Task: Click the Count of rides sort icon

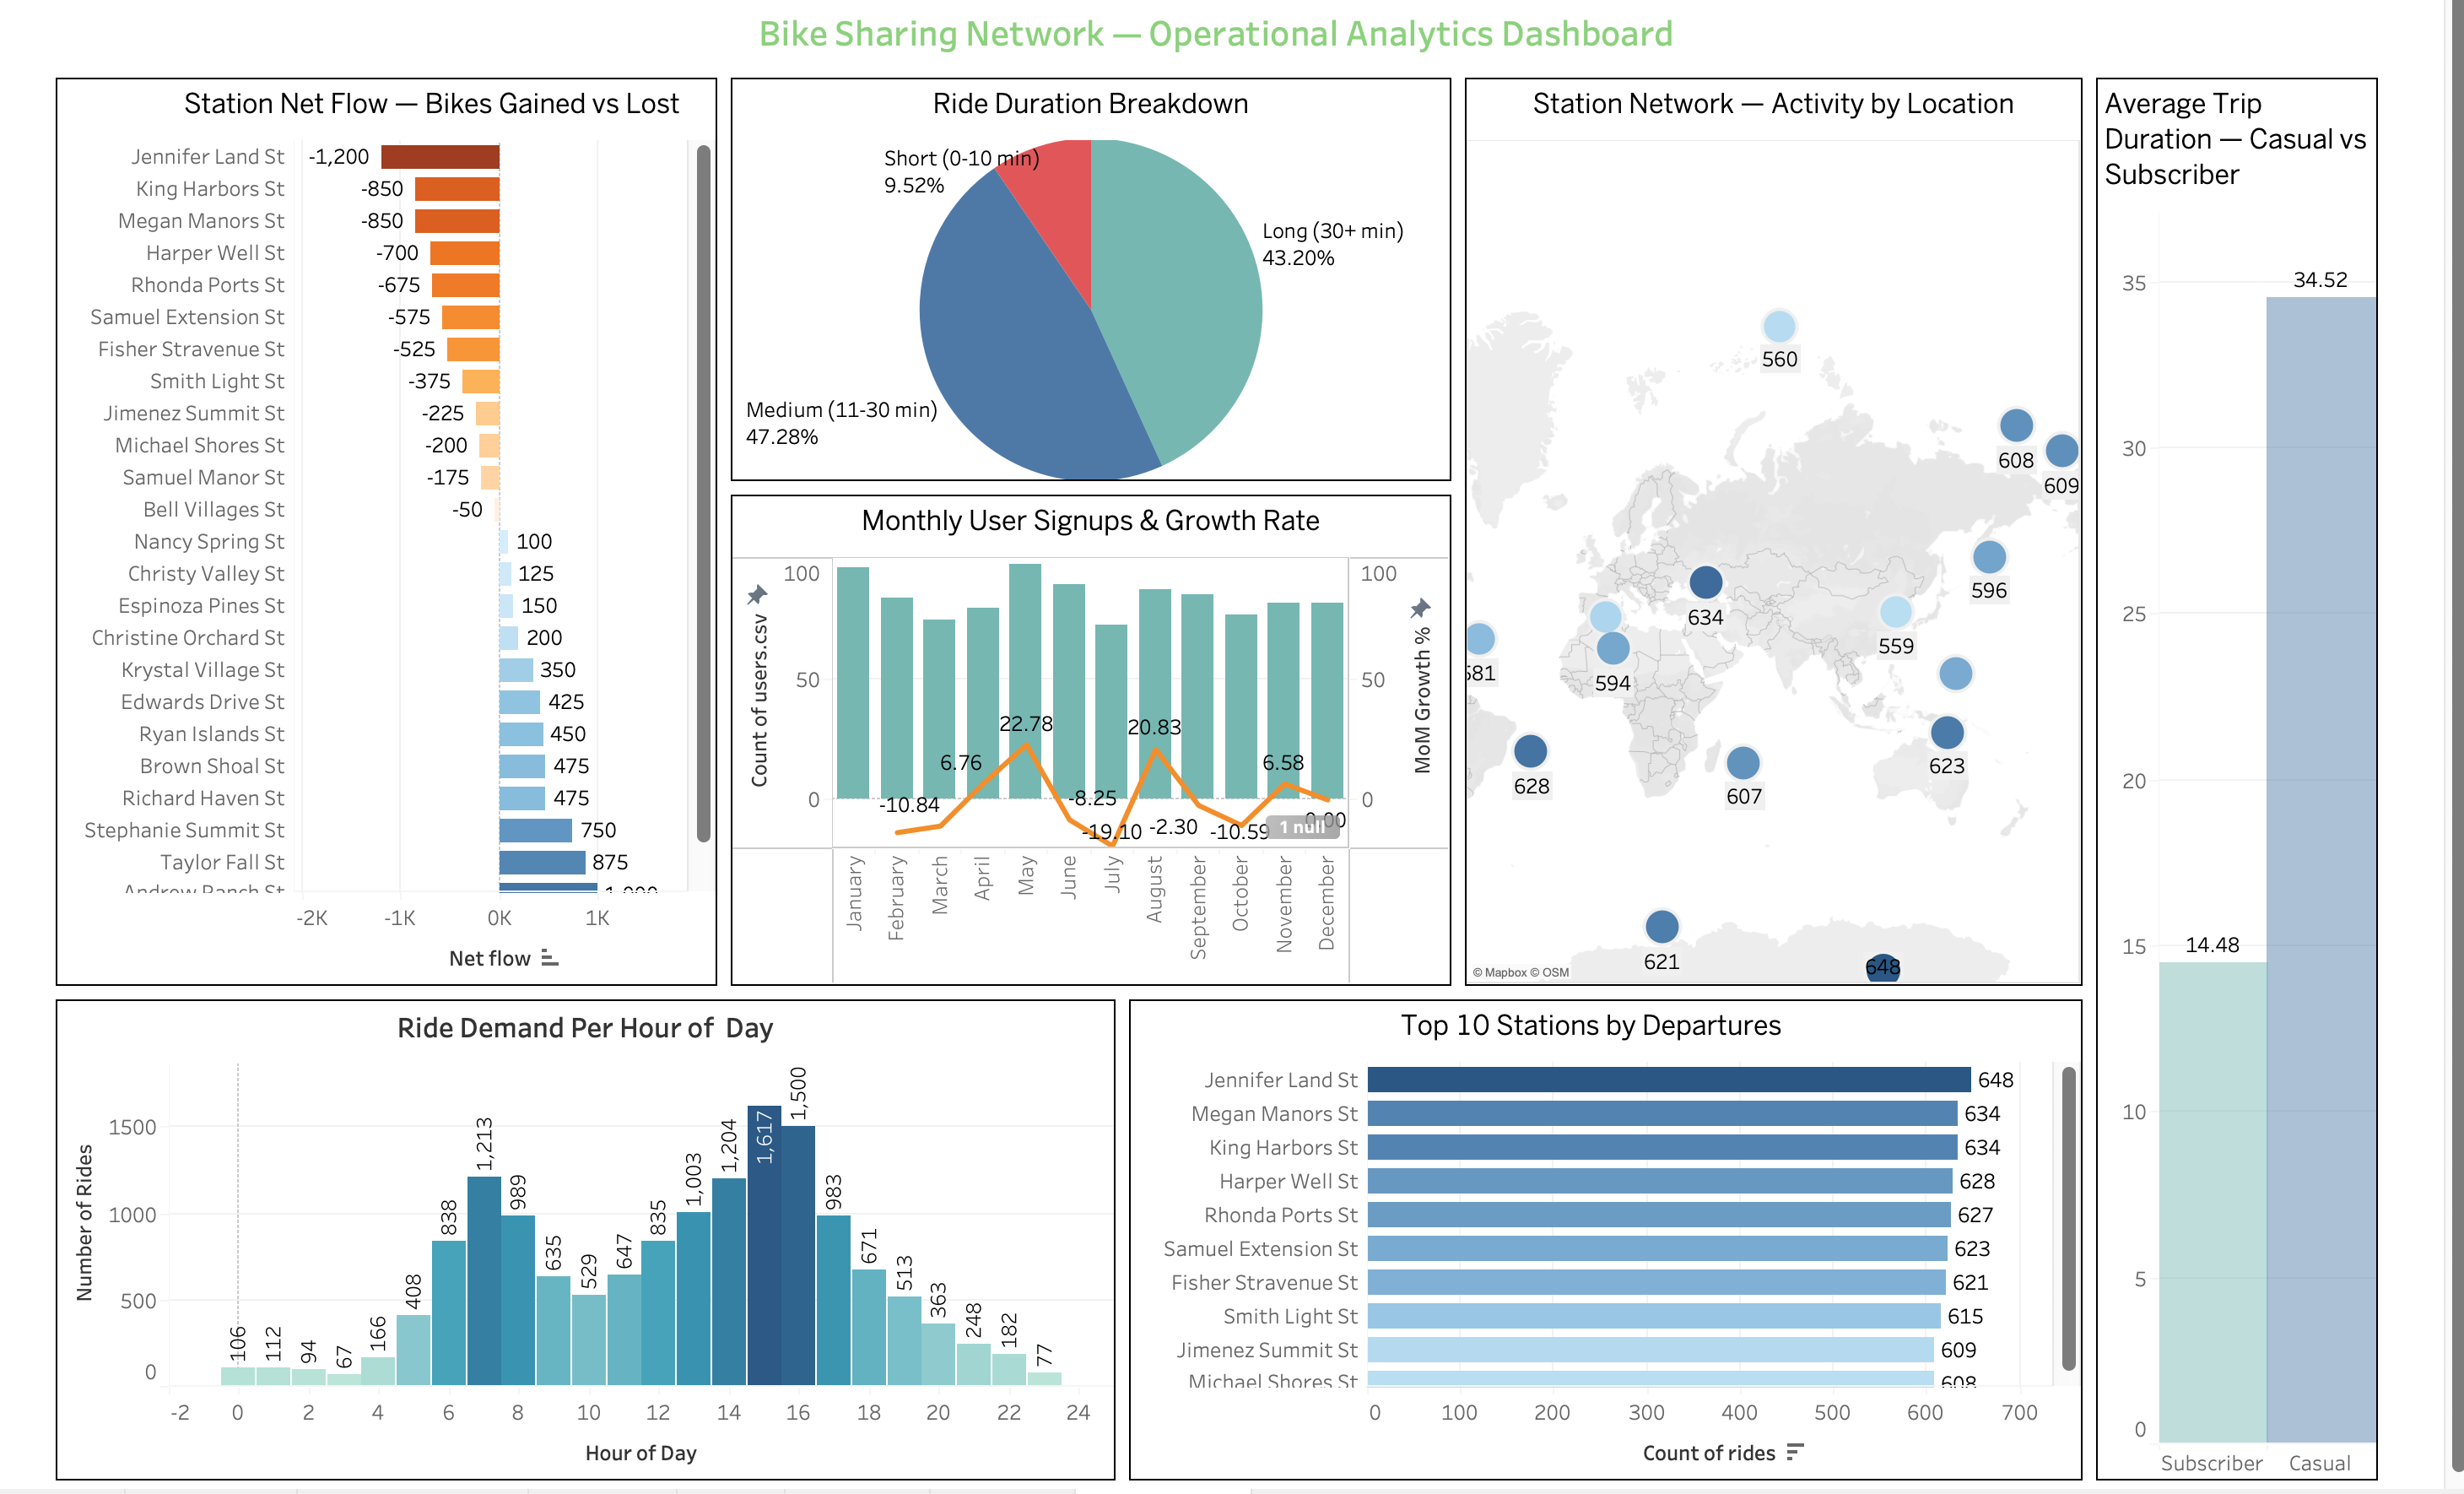Action: [x=1795, y=1452]
